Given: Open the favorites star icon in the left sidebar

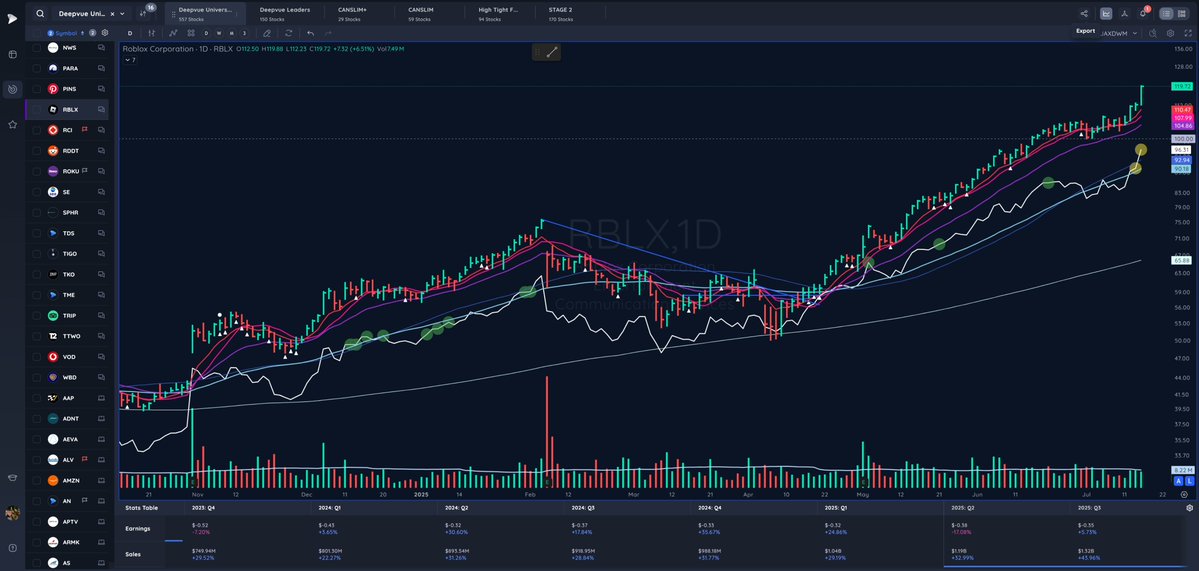Looking at the screenshot, I should (x=12, y=124).
